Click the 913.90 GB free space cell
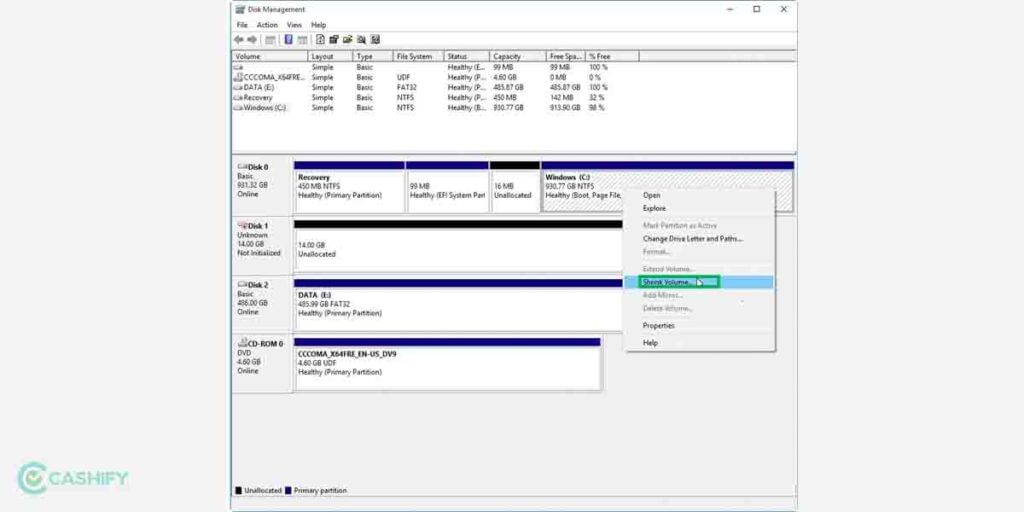 (565, 108)
